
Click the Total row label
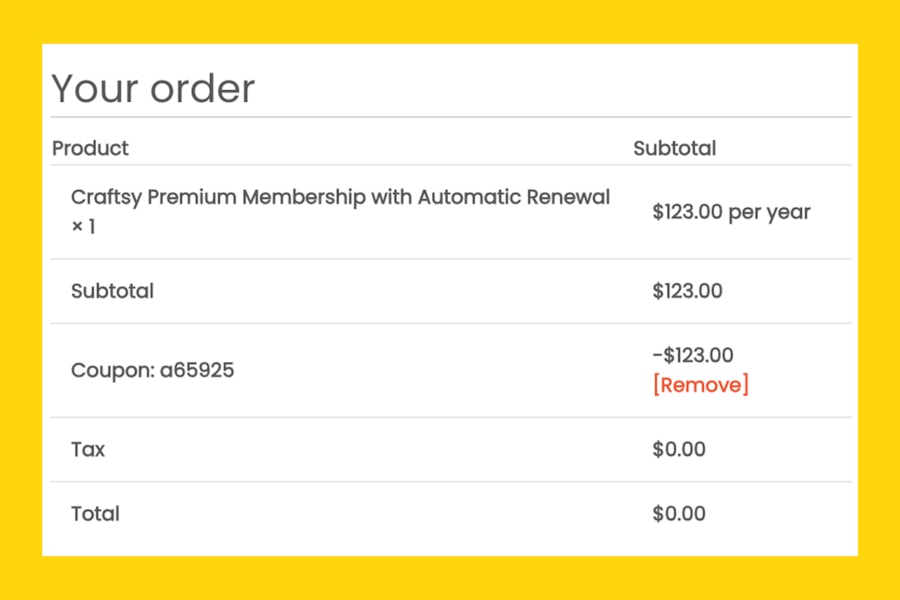point(95,514)
